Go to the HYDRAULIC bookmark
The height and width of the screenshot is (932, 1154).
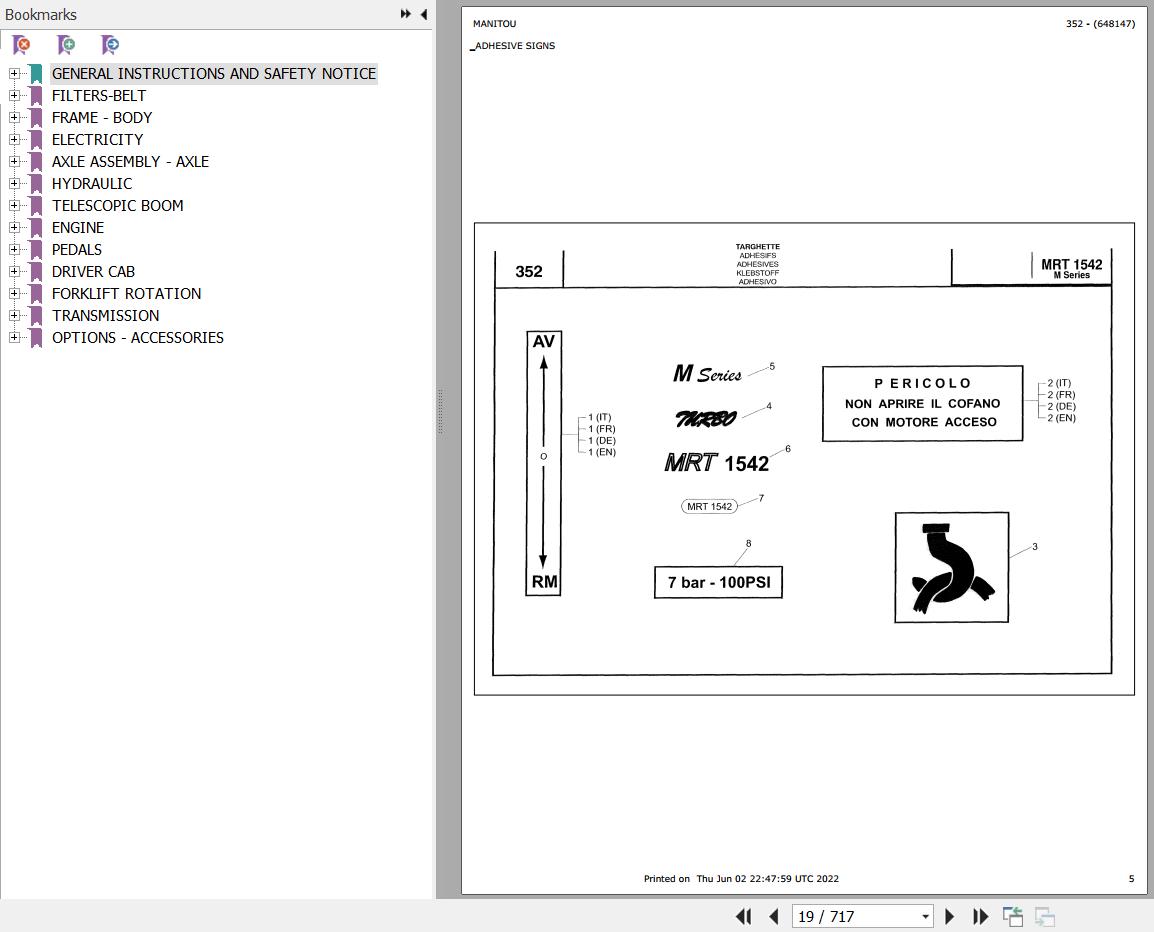click(92, 183)
